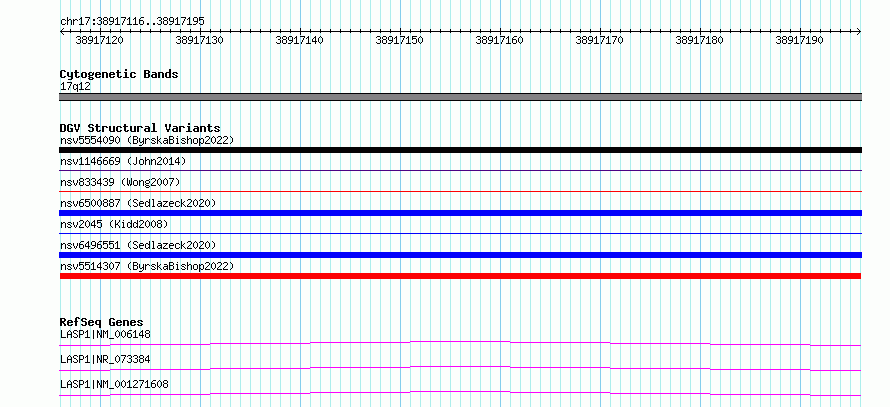Viewport: 890px width, 407px height.
Task: Click ruler position 38917190
Action: tap(799, 40)
